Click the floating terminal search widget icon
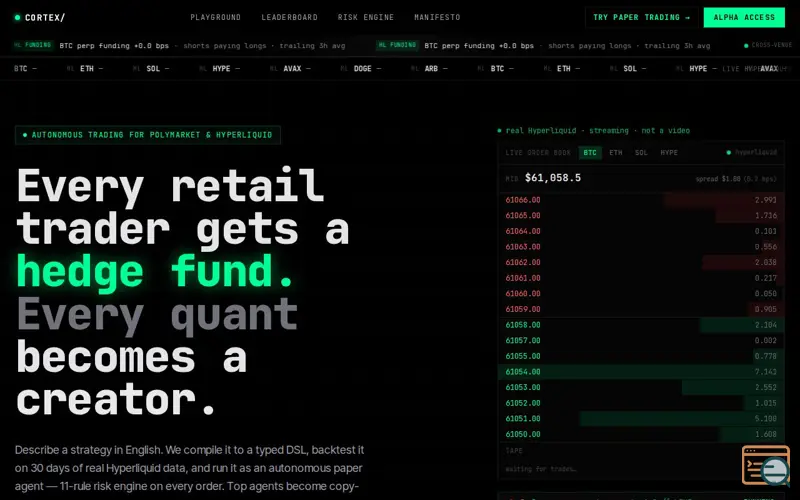Image resolution: width=800 pixels, height=500 pixels. pyautogui.click(x=766, y=465)
